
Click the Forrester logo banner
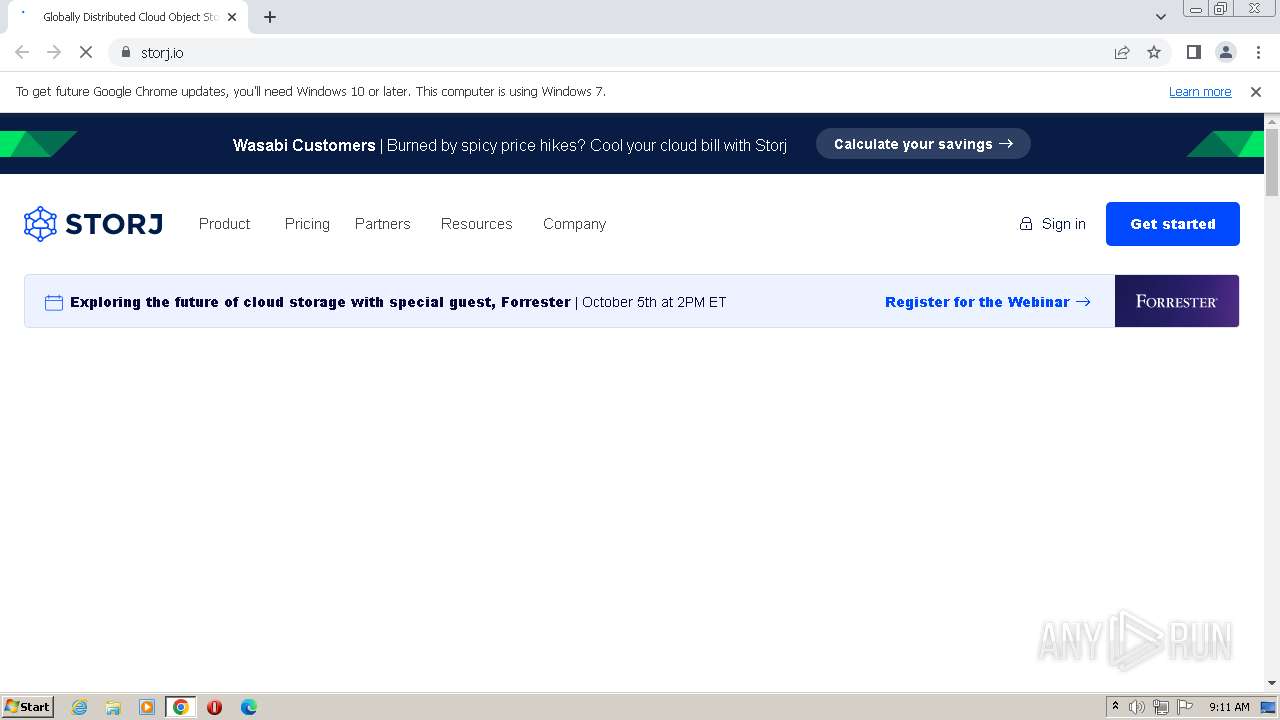[x=1177, y=301]
